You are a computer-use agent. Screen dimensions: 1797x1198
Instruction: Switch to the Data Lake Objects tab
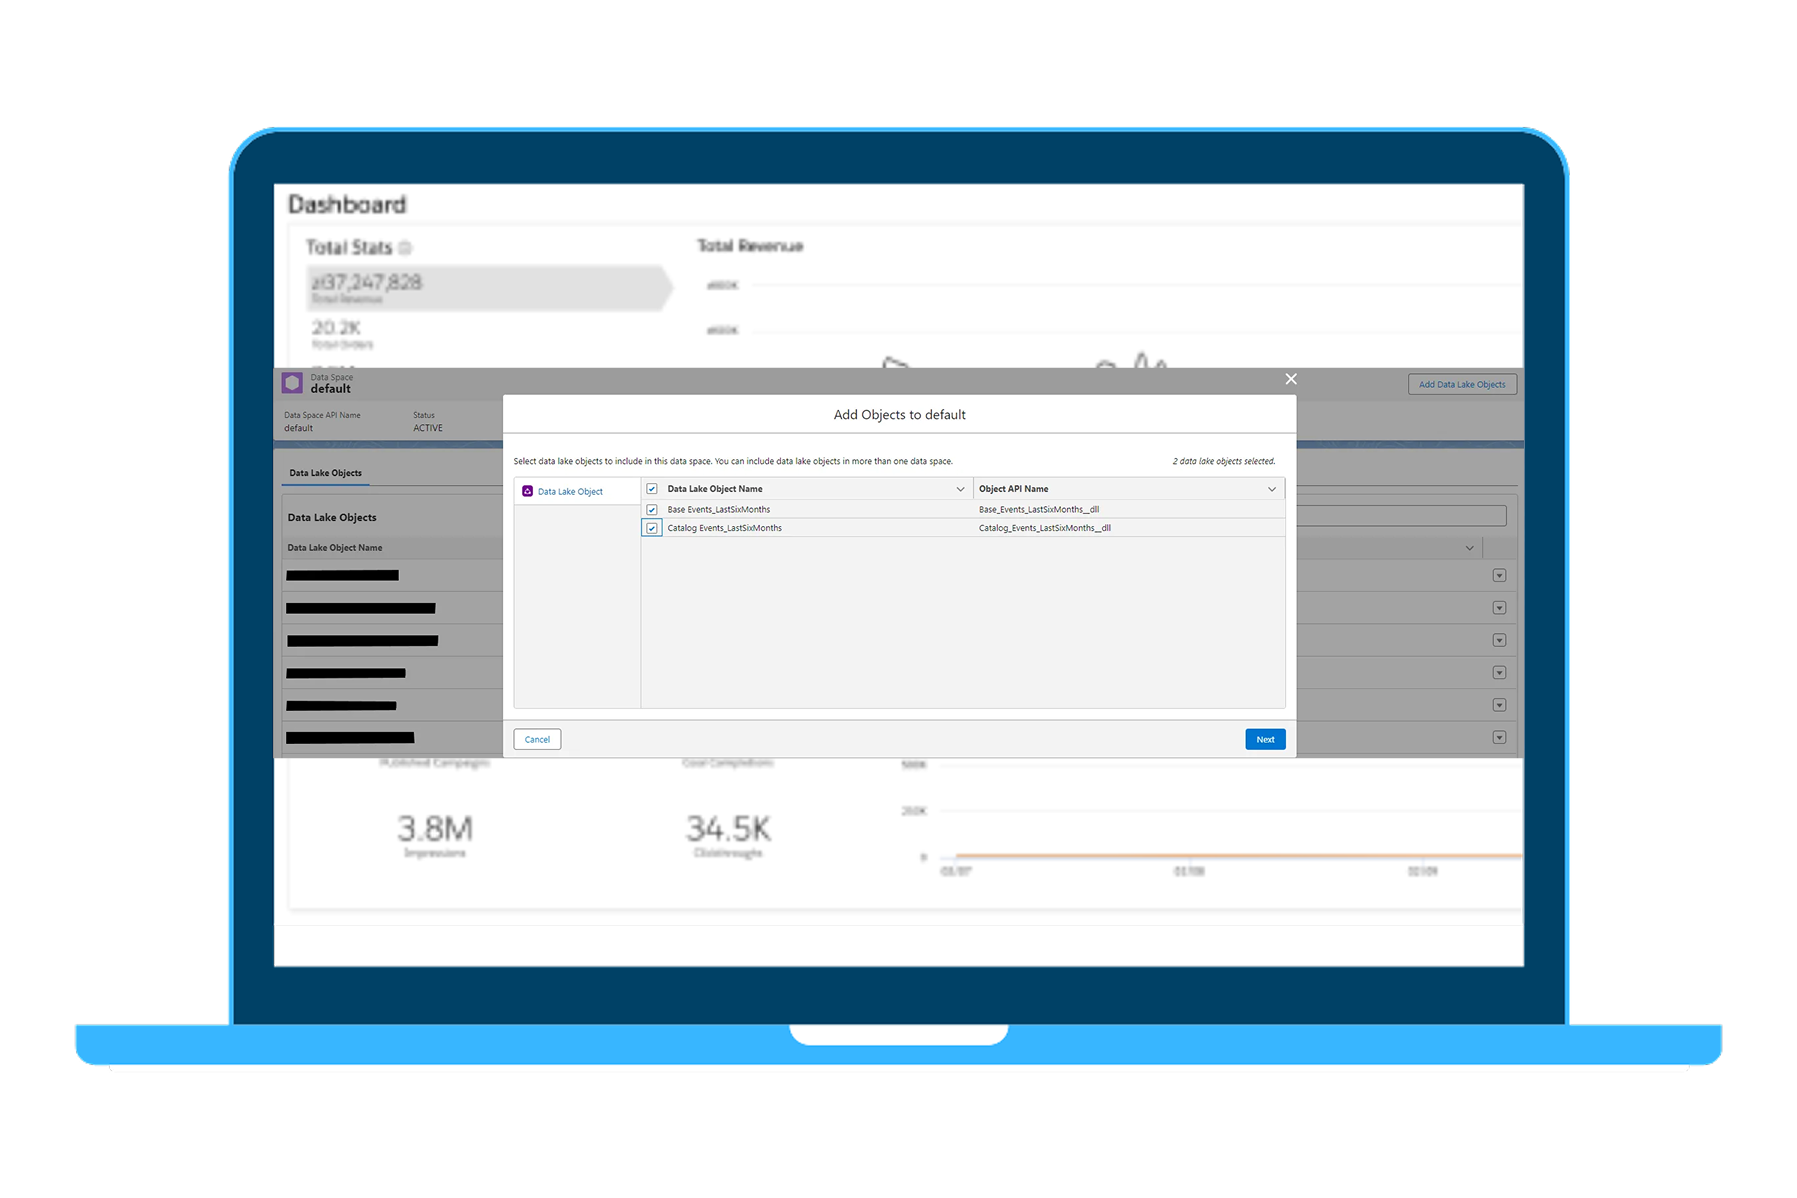point(326,473)
